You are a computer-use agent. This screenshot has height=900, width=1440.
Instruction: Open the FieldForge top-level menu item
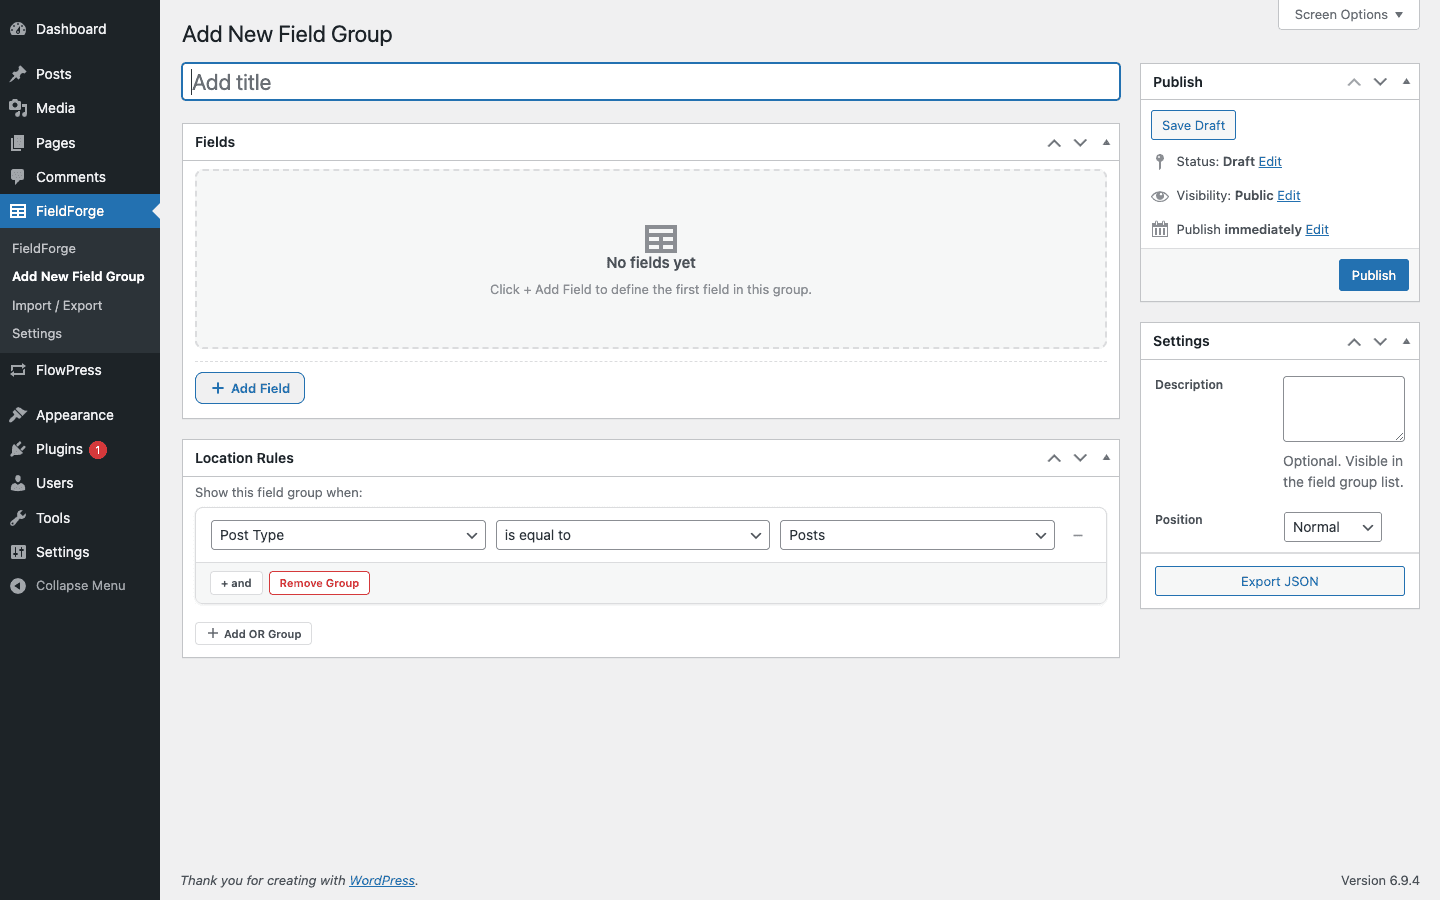coord(80,211)
